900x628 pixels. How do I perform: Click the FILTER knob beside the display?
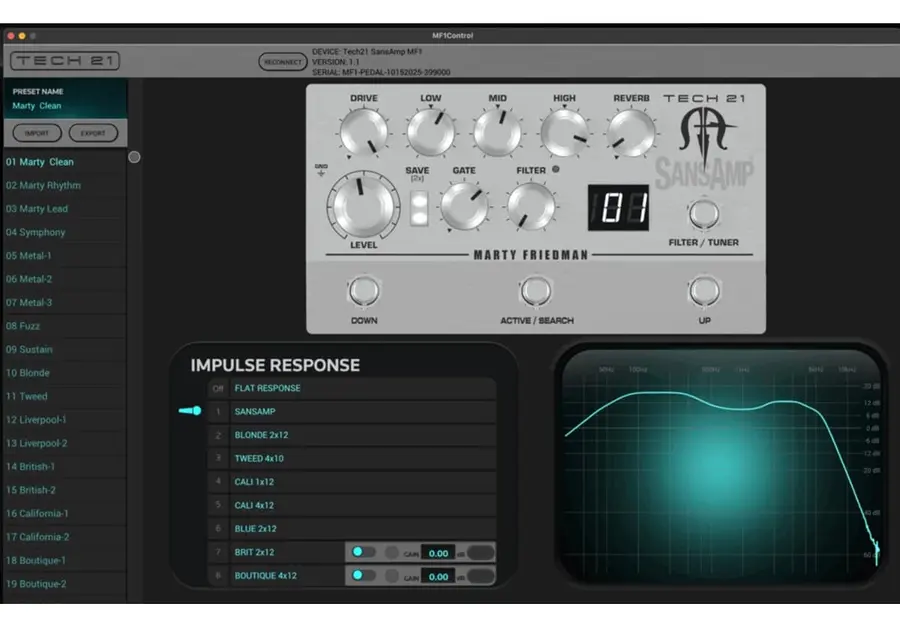click(531, 206)
